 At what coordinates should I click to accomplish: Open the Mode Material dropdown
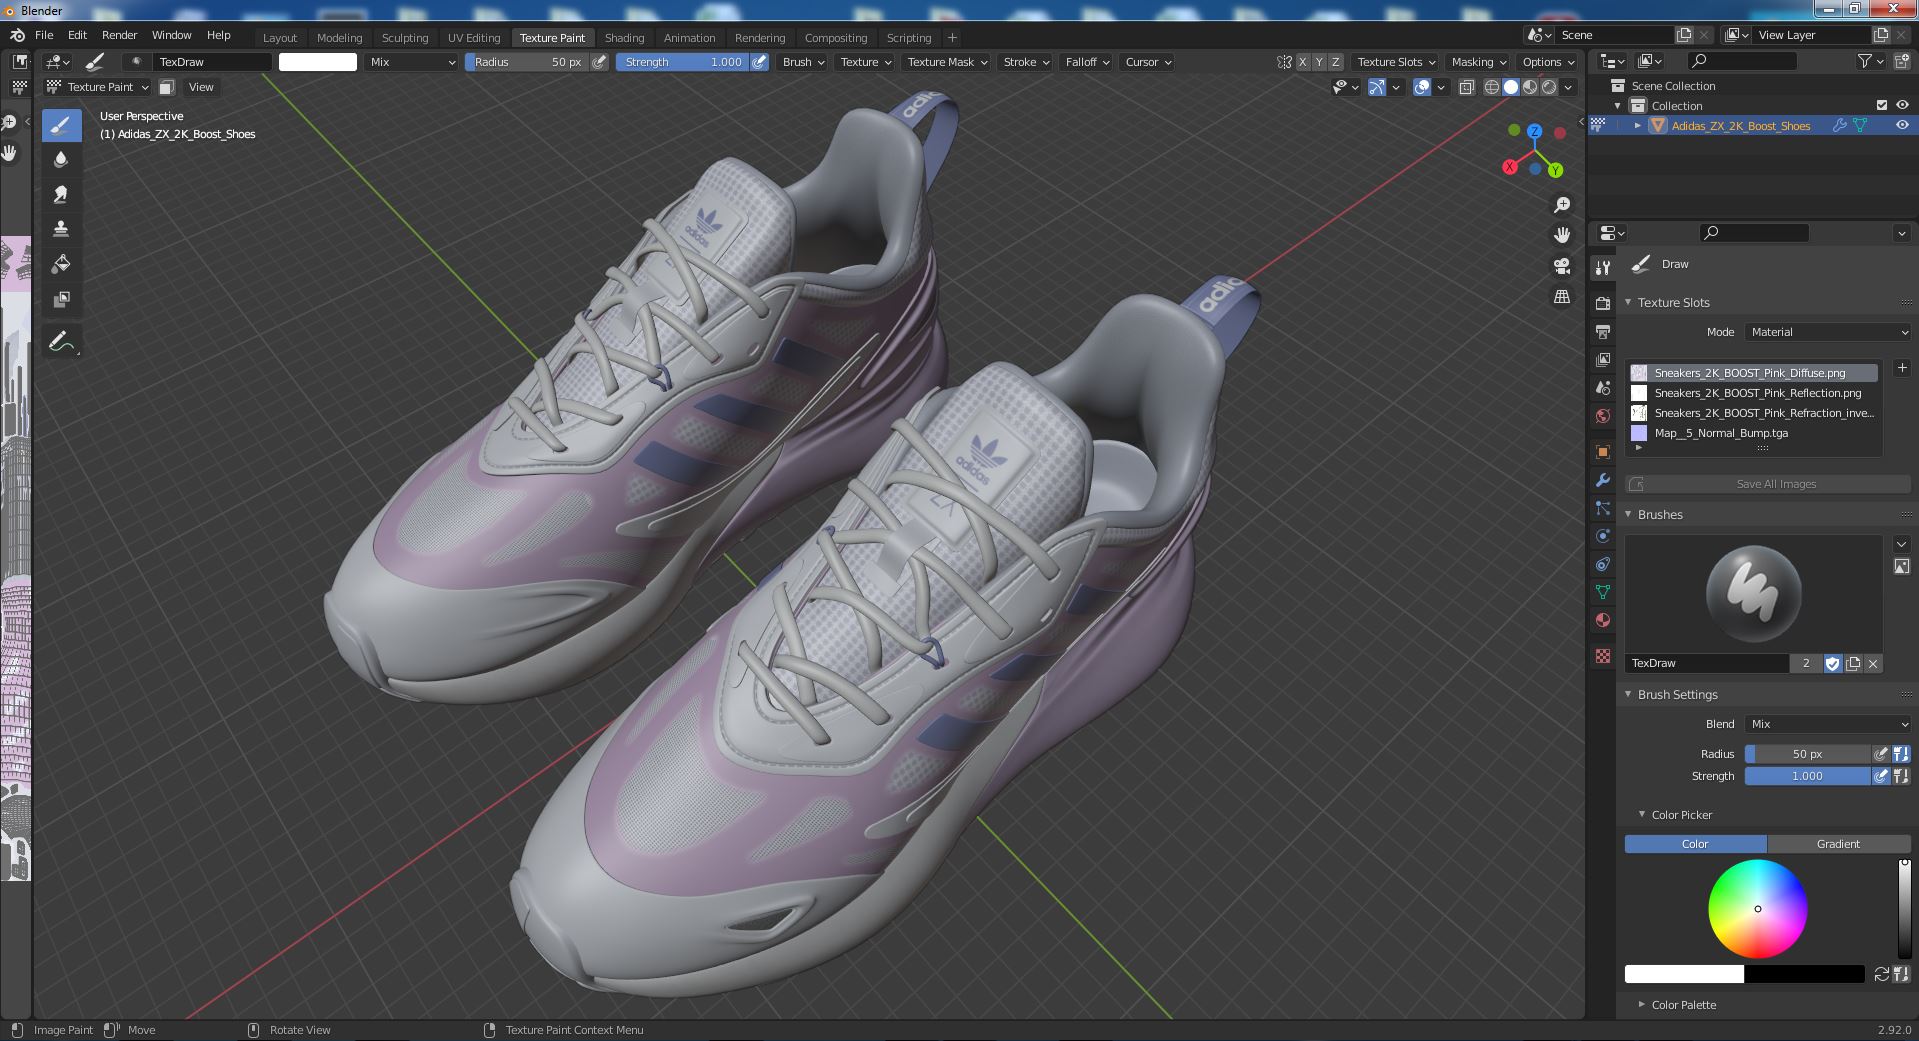1828,332
